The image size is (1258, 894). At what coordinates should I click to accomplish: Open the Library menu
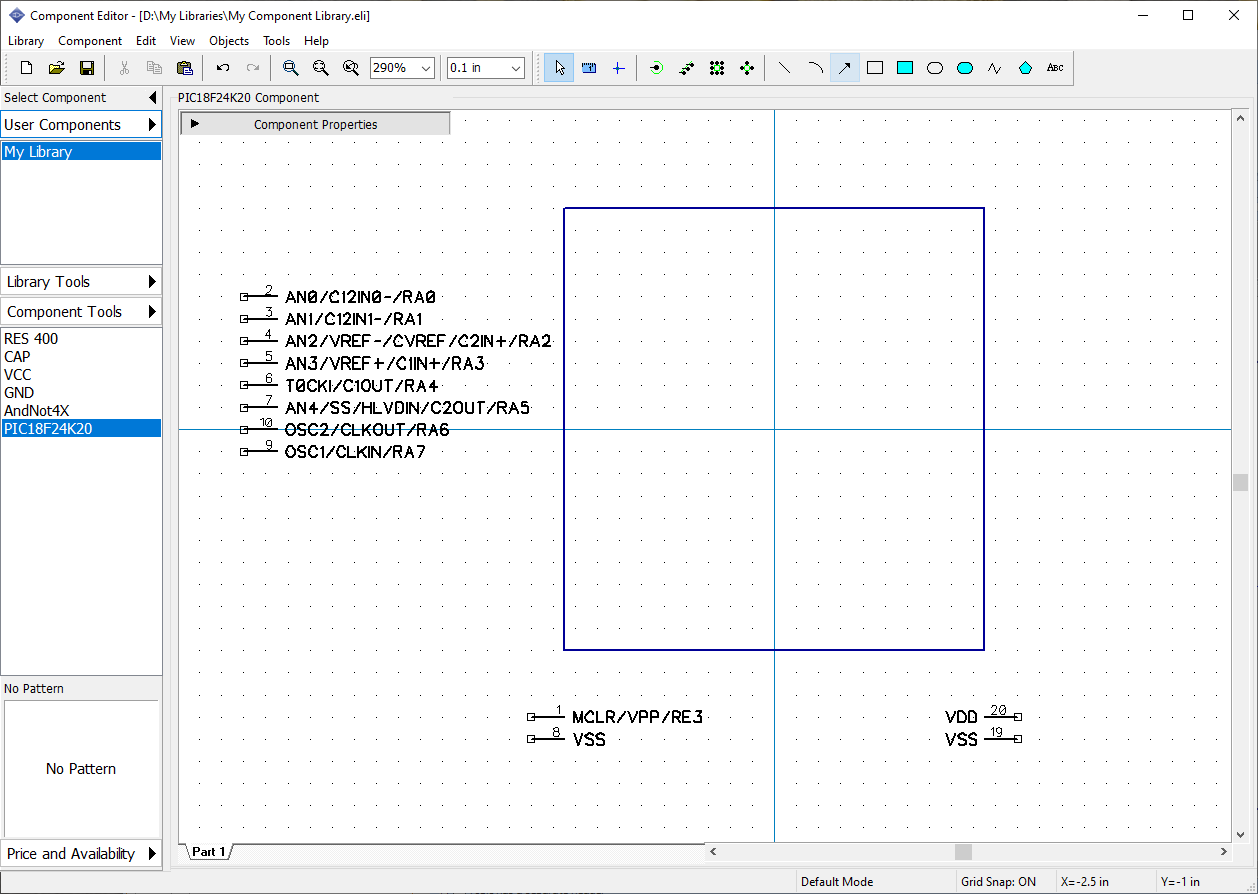click(26, 41)
